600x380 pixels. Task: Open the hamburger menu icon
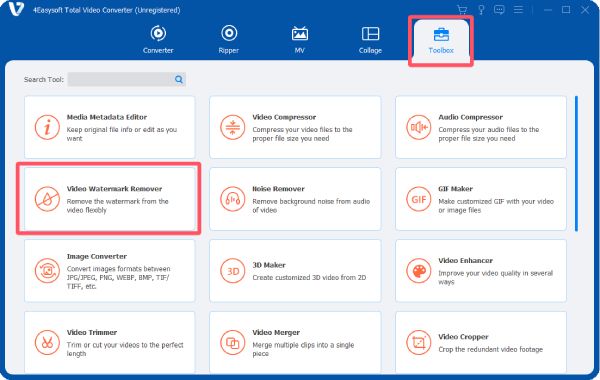pos(518,10)
